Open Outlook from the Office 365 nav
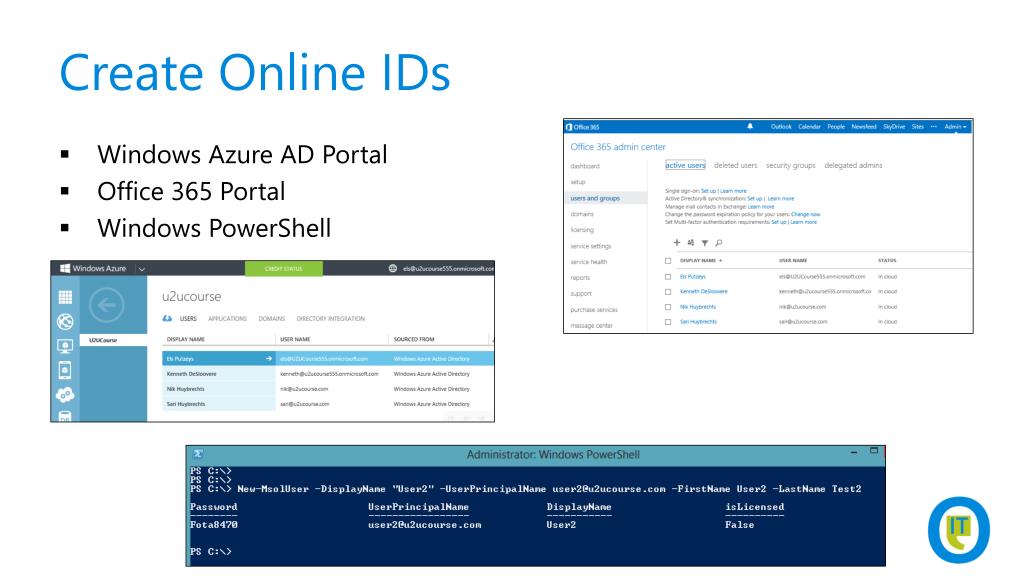Screen dimensions: 1024x576 [781, 127]
